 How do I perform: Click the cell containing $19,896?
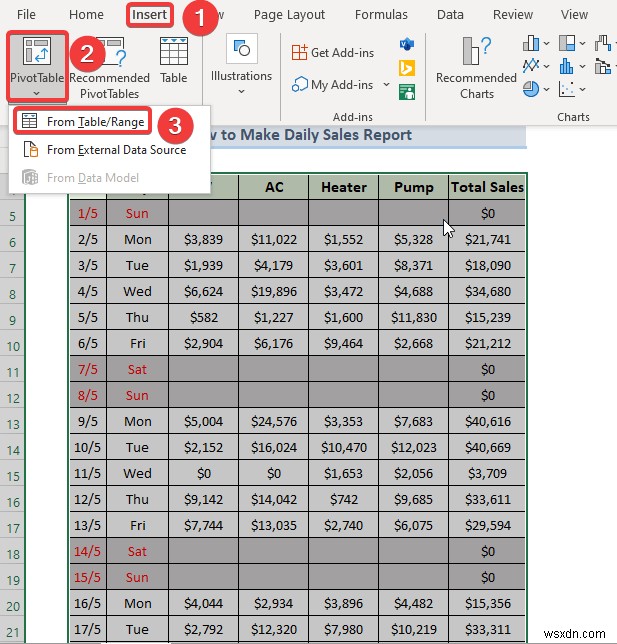coord(274,291)
